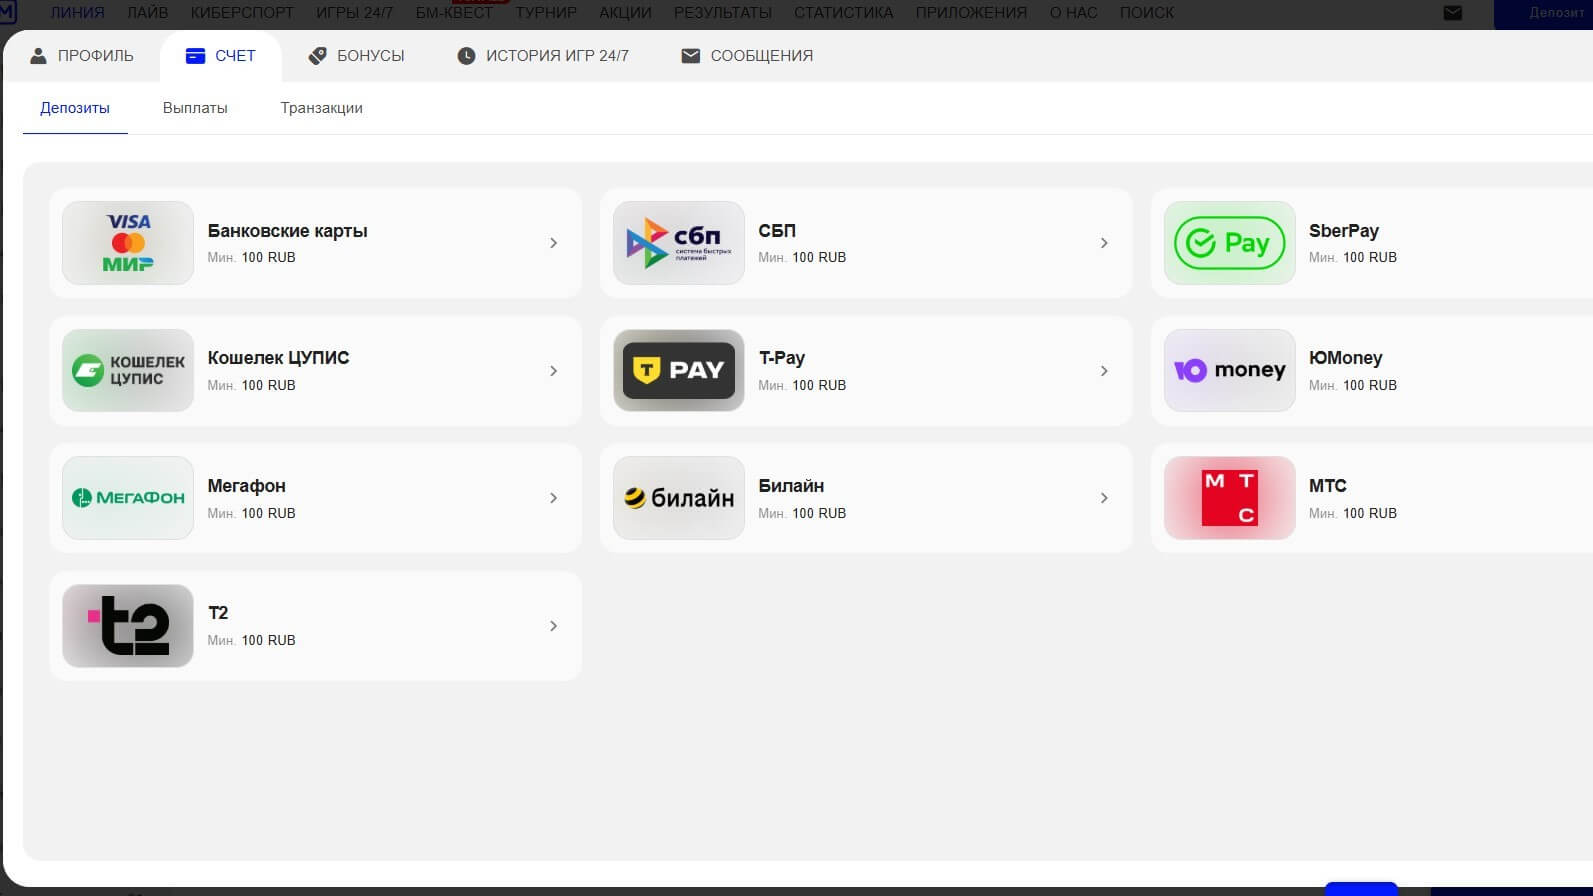This screenshot has height=896, width=1593.
Task: Click the Кошелек ЦУПИС title
Action: click(279, 358)
